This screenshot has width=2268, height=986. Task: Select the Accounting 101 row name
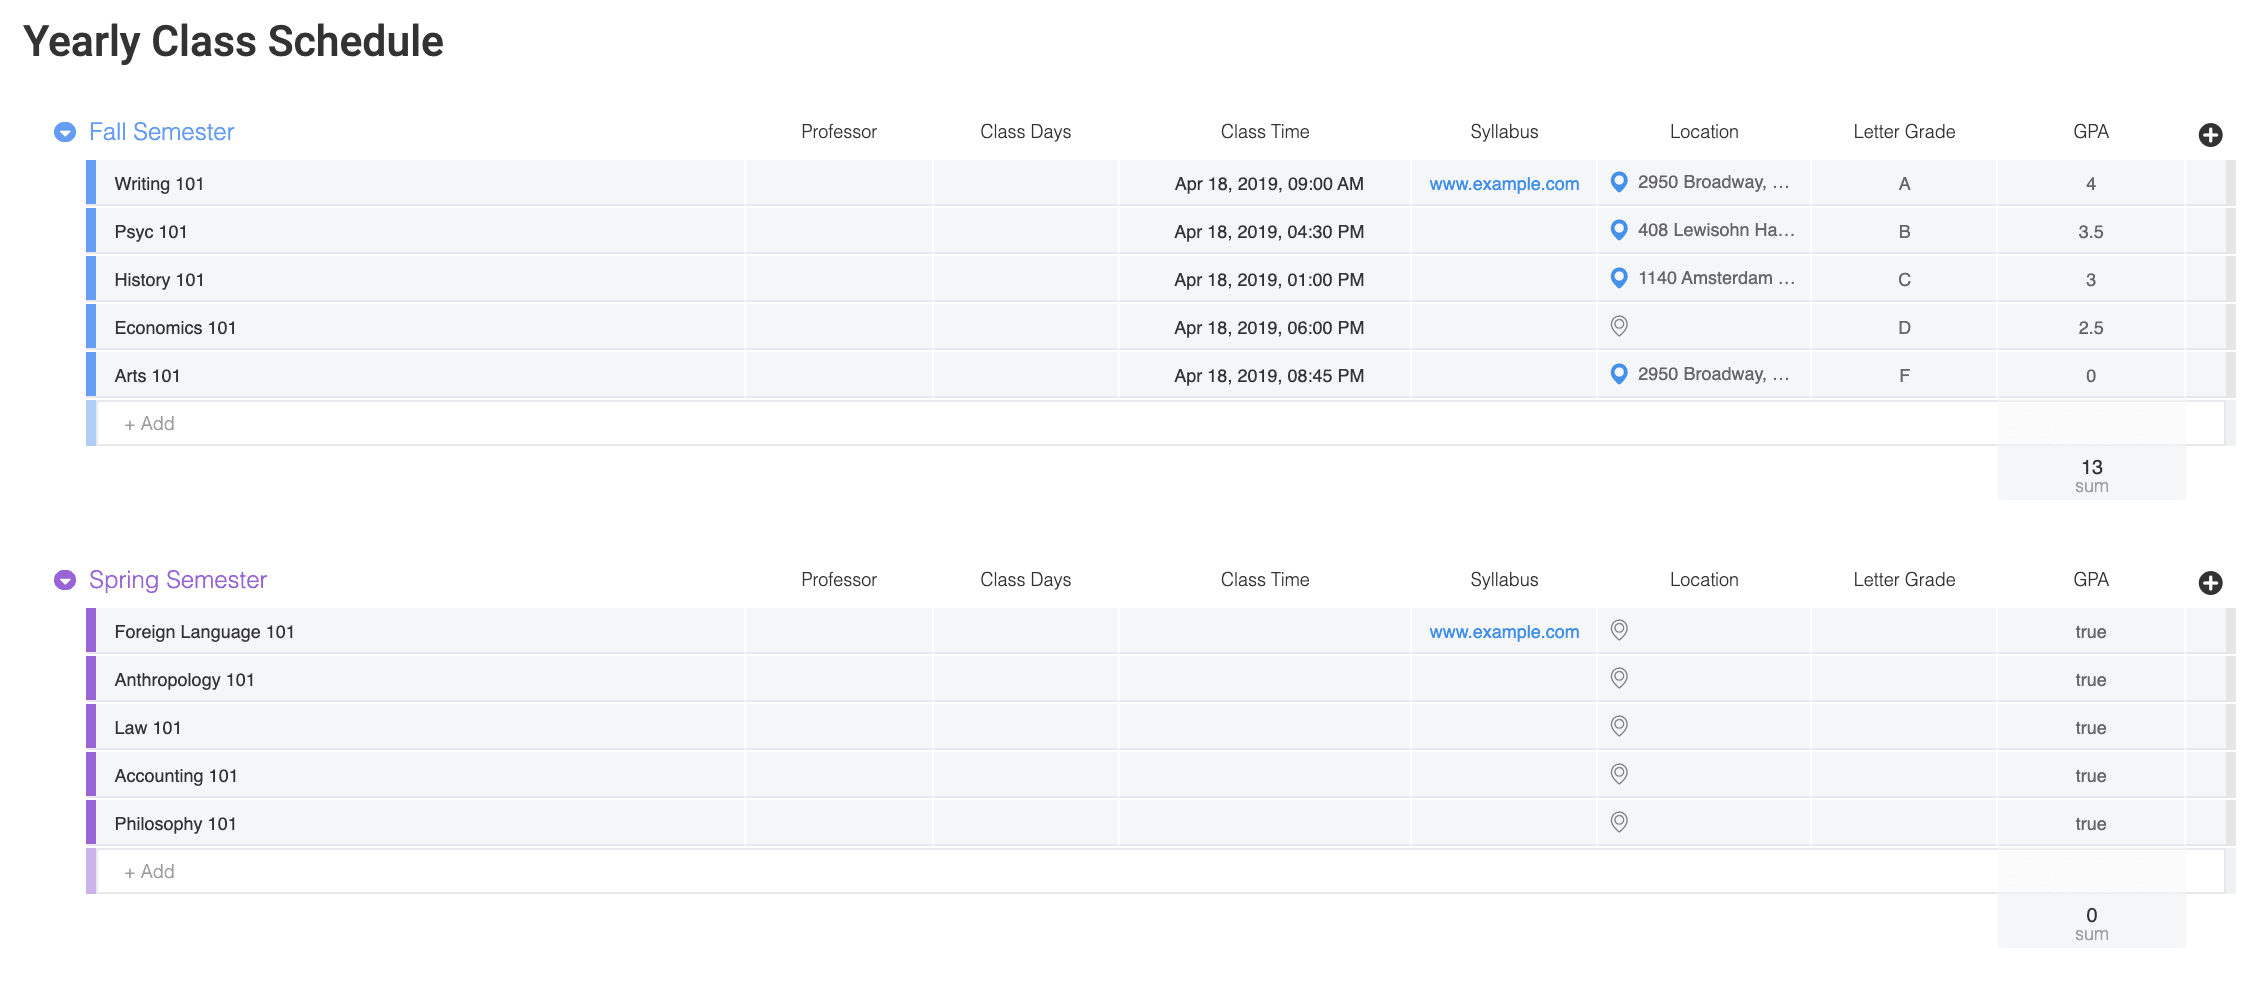[x=176, y=776]
